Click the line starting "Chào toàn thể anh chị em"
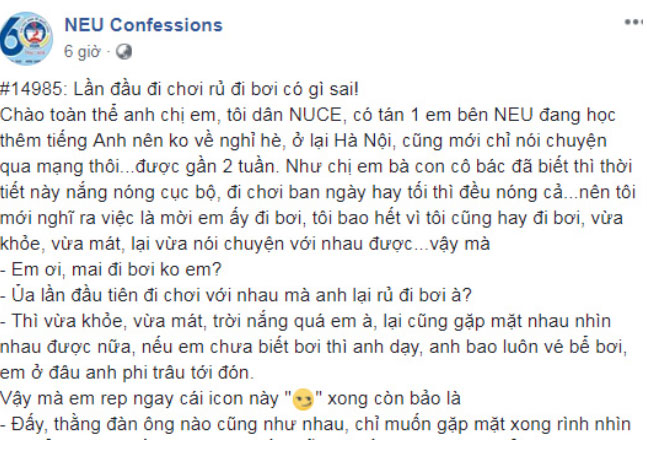The width and height of the screenshot is (647, 454). pyautogui.click(x=310, y=108)
